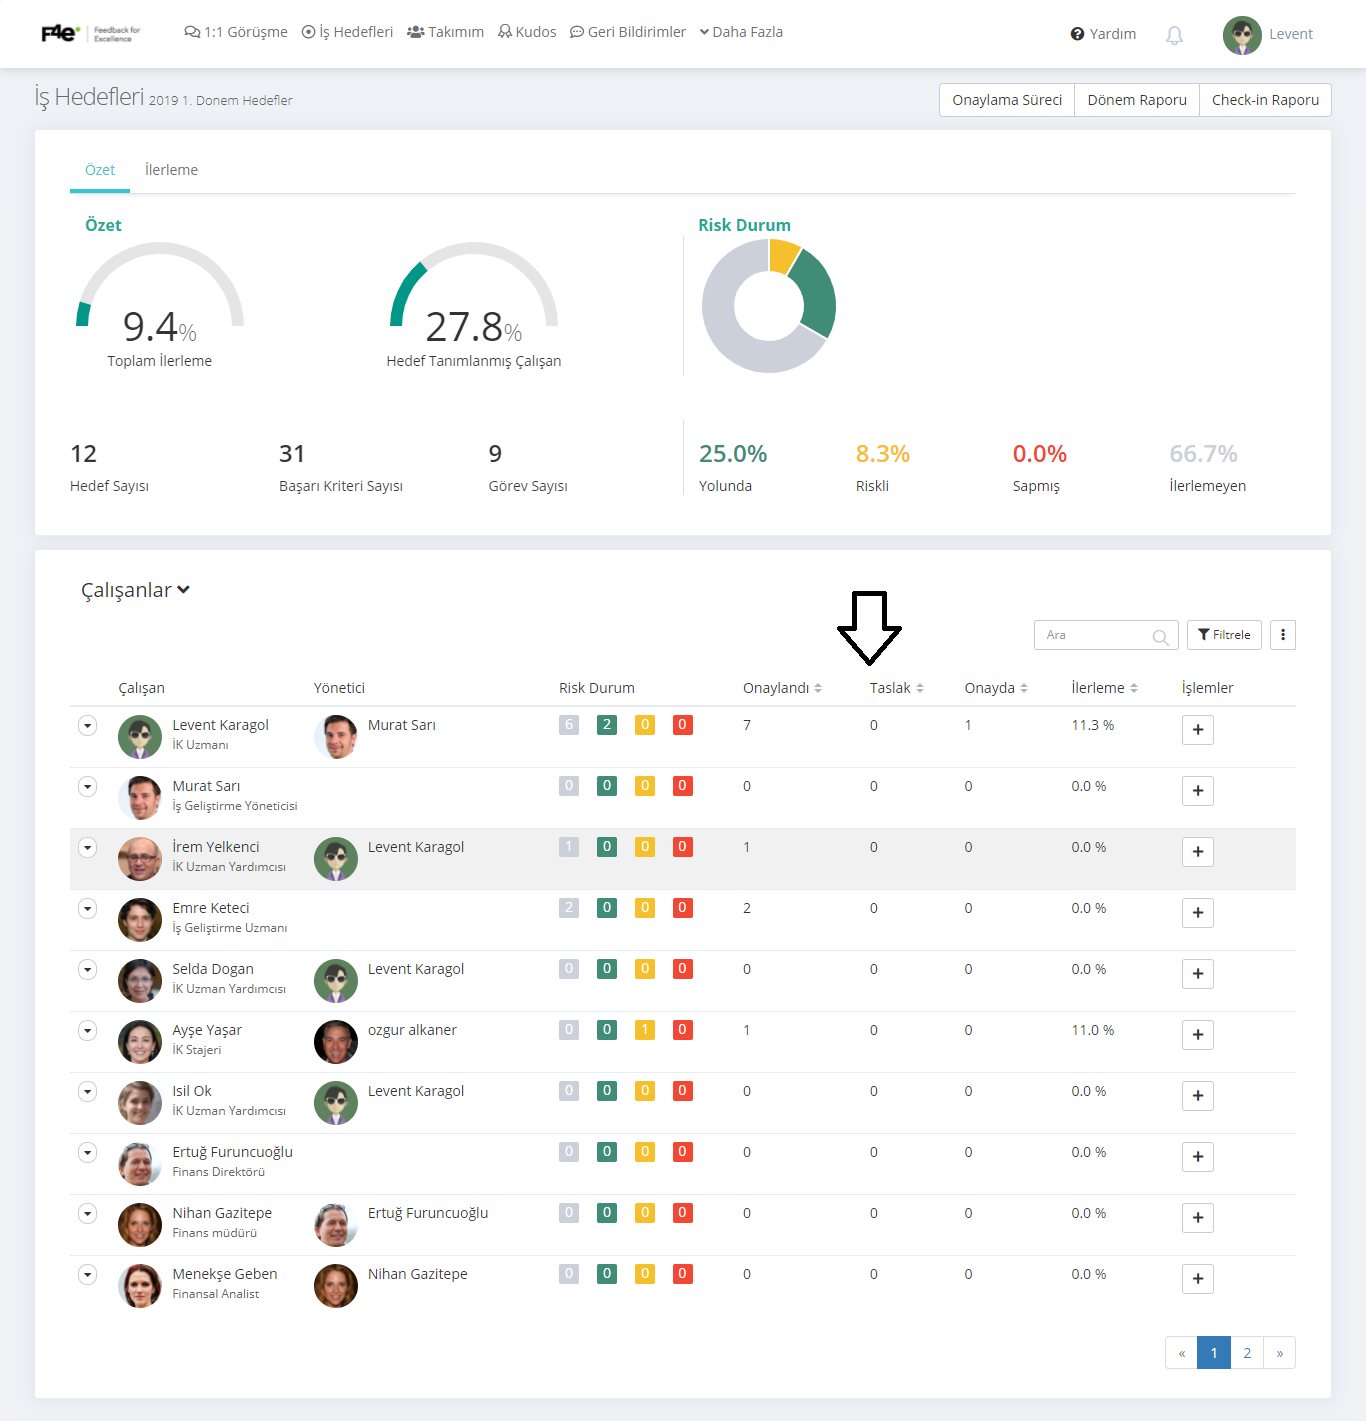Sort by the İlerleme column

(x=1104, y=688)
